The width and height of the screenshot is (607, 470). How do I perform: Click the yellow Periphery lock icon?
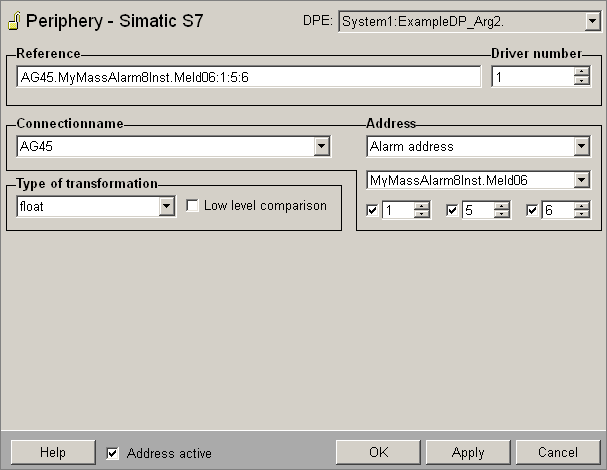click(x=12, y=20)
